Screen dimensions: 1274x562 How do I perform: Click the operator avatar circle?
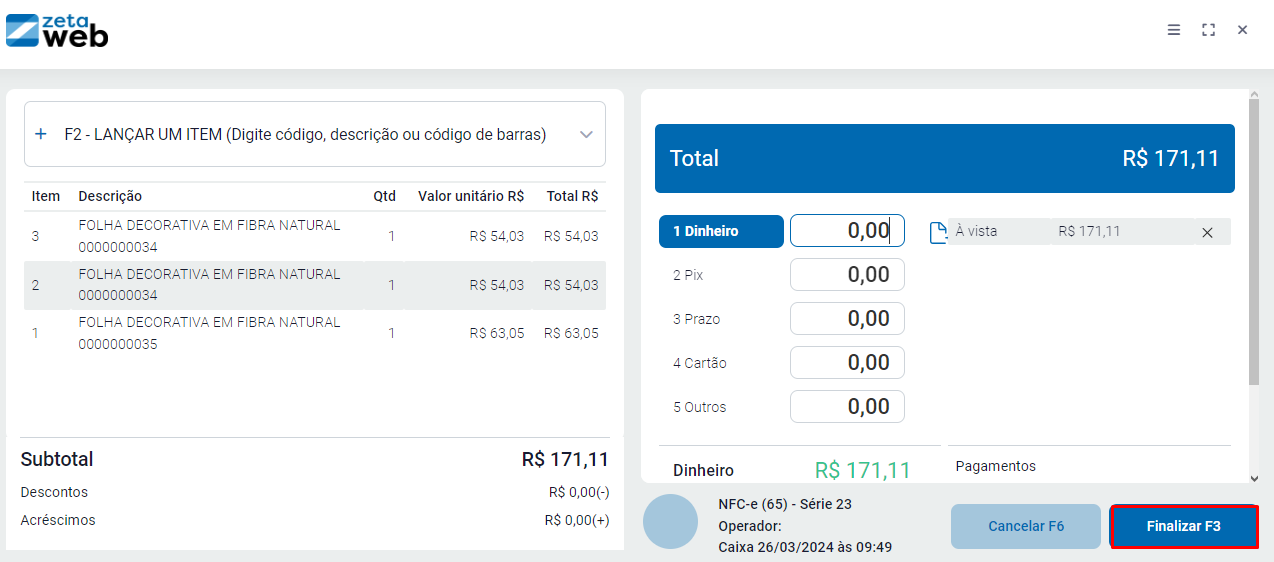click(670, 521)
